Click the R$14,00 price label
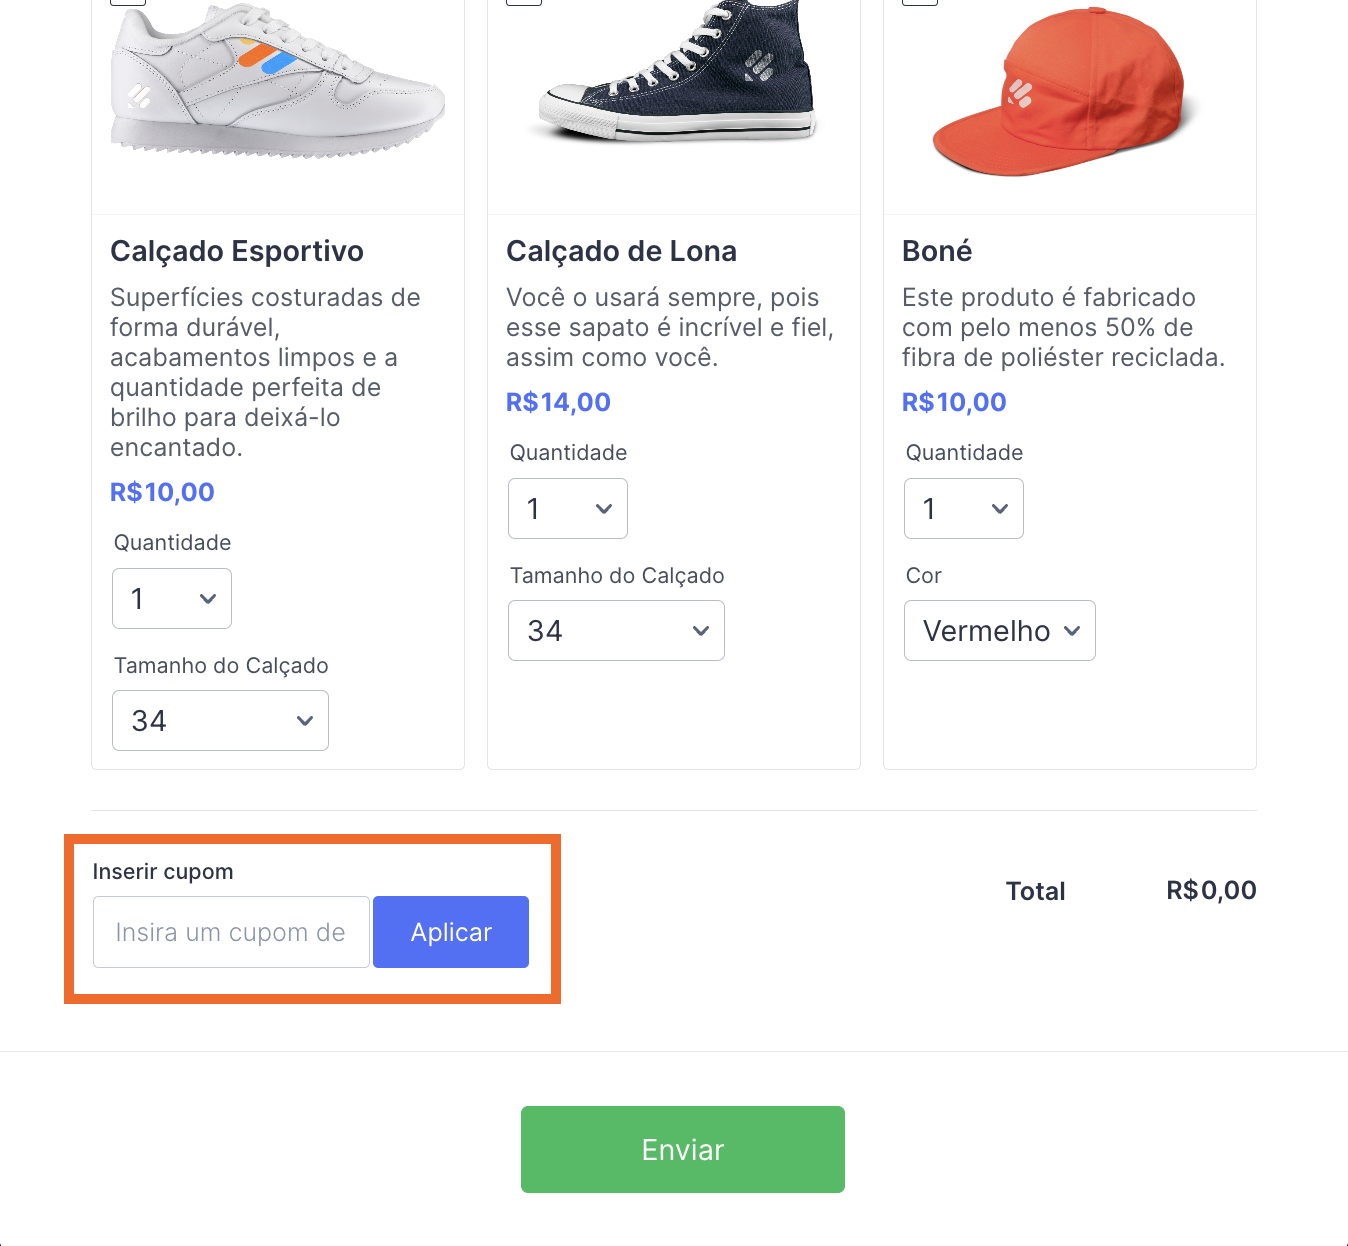 click(558, 402)
